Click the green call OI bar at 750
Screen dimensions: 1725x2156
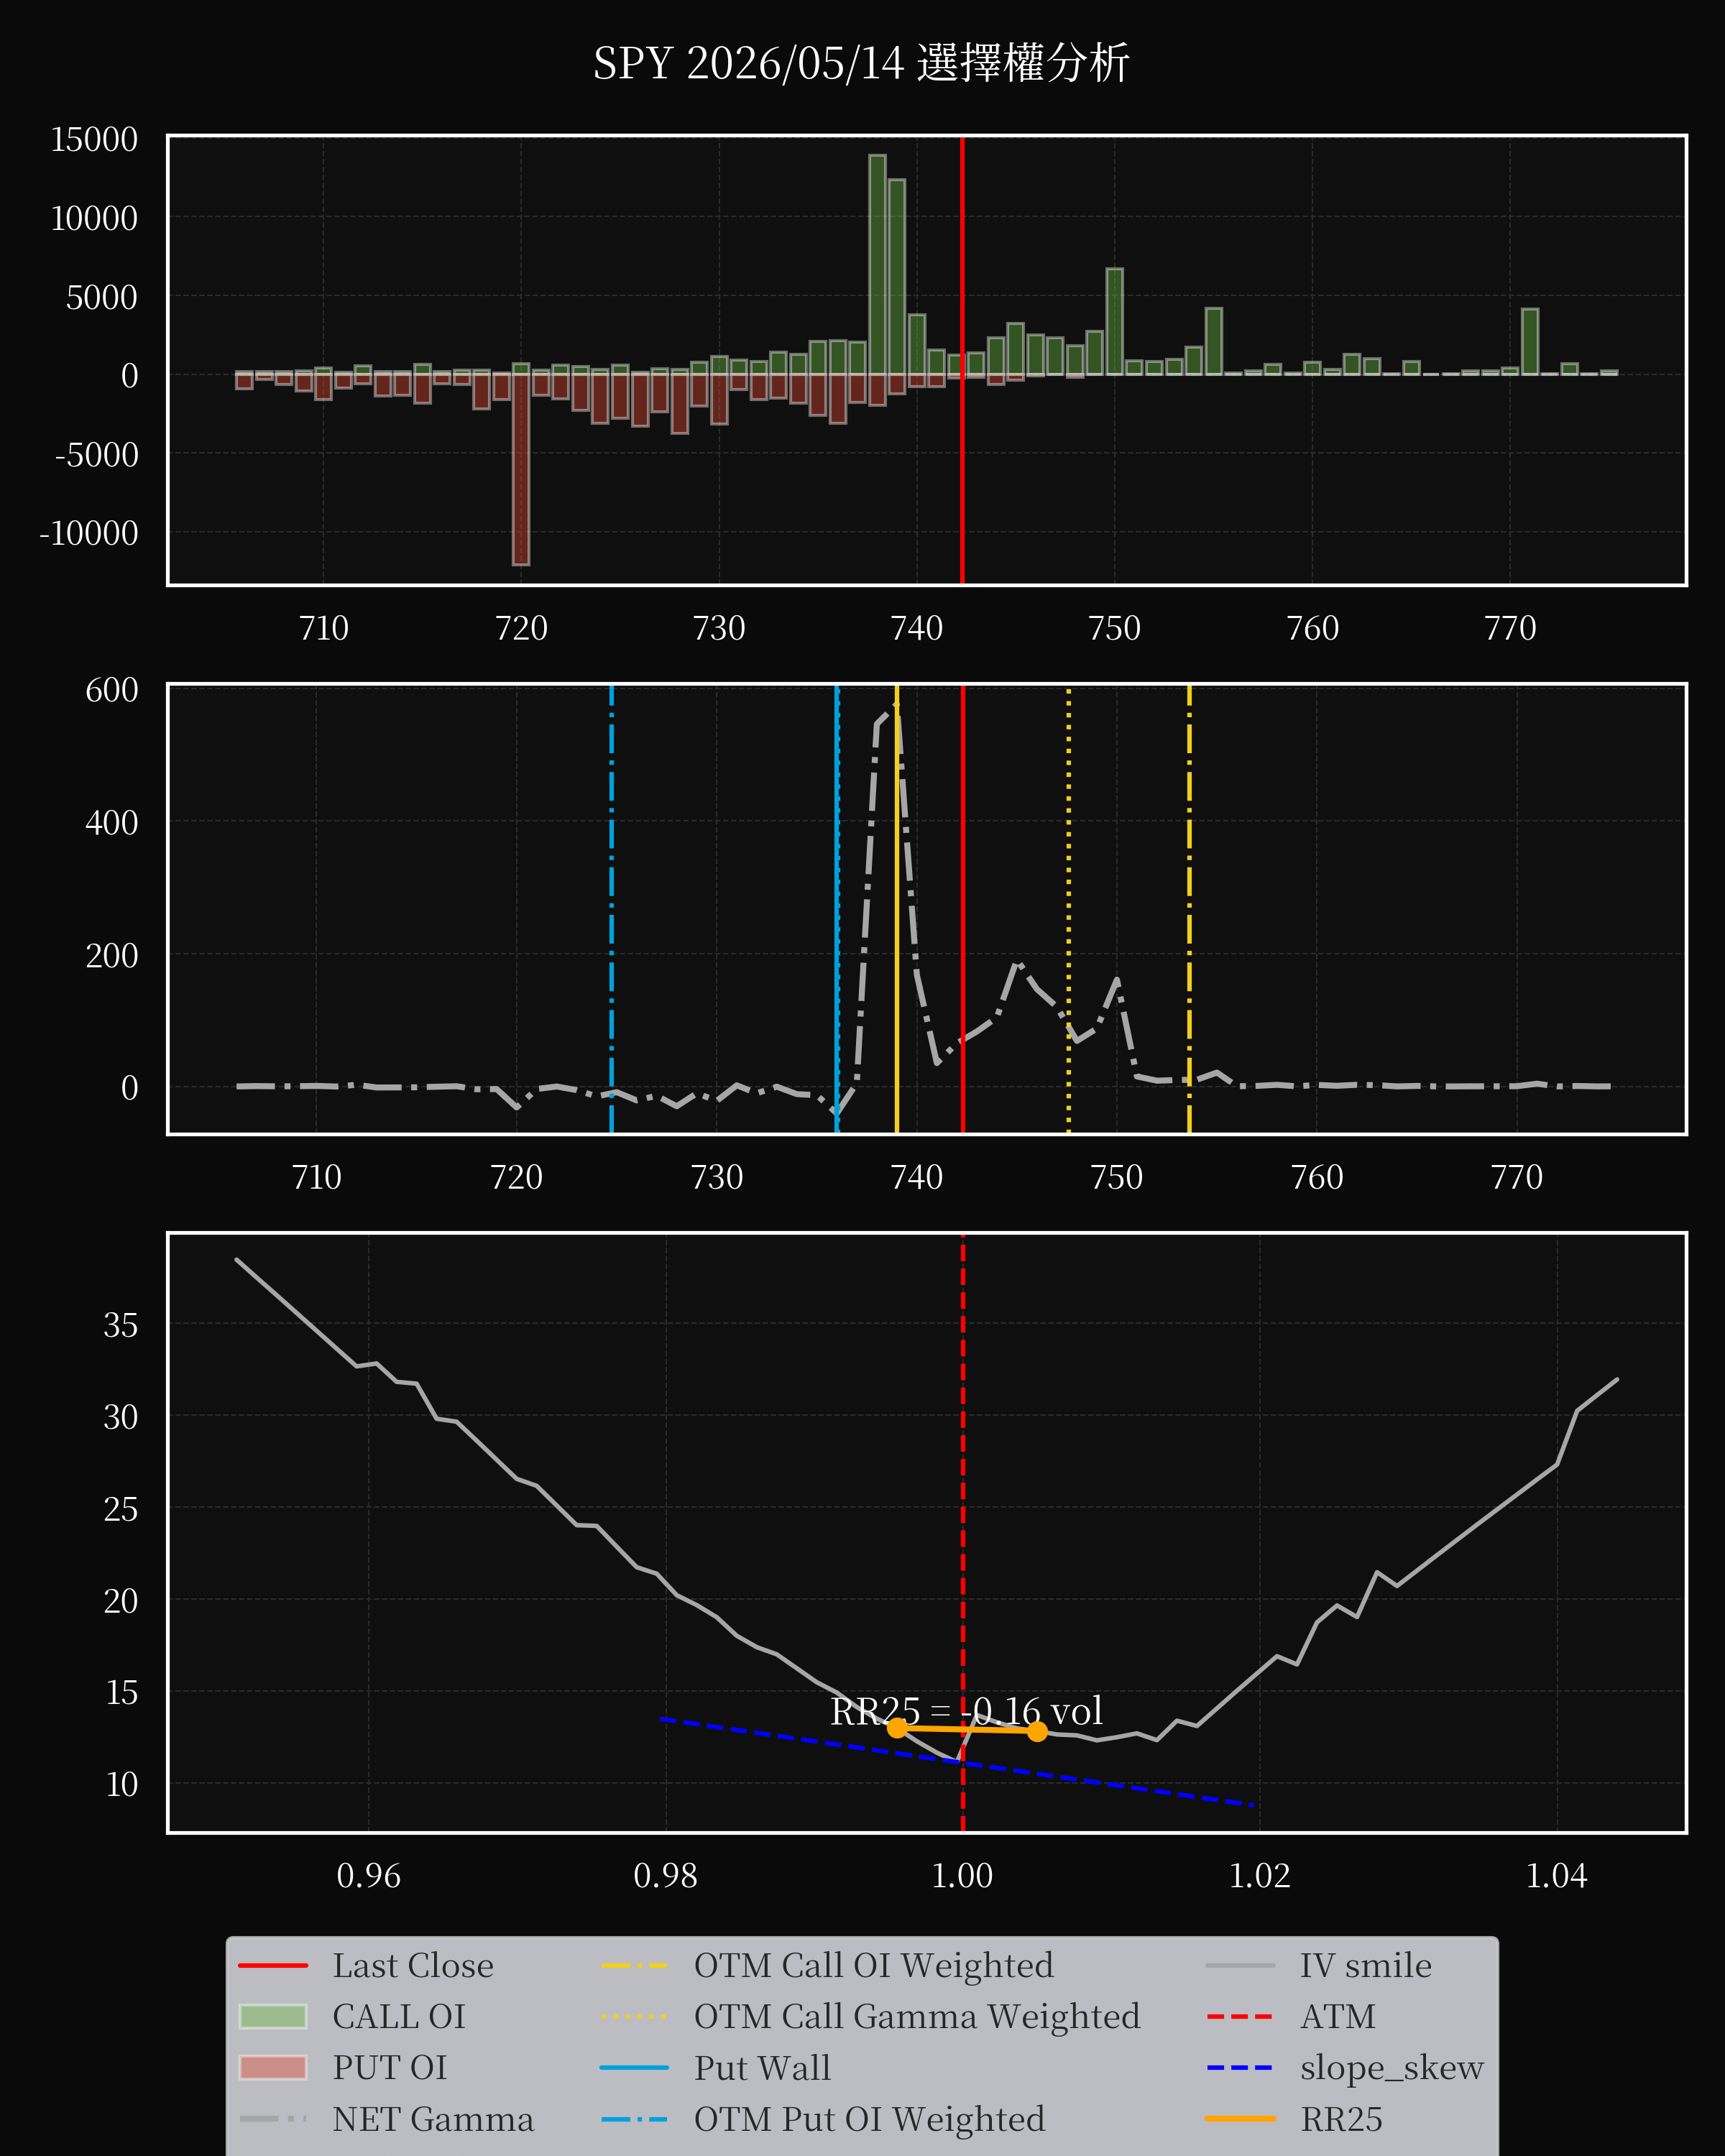pyautogui.click(x=1114, y=322)
